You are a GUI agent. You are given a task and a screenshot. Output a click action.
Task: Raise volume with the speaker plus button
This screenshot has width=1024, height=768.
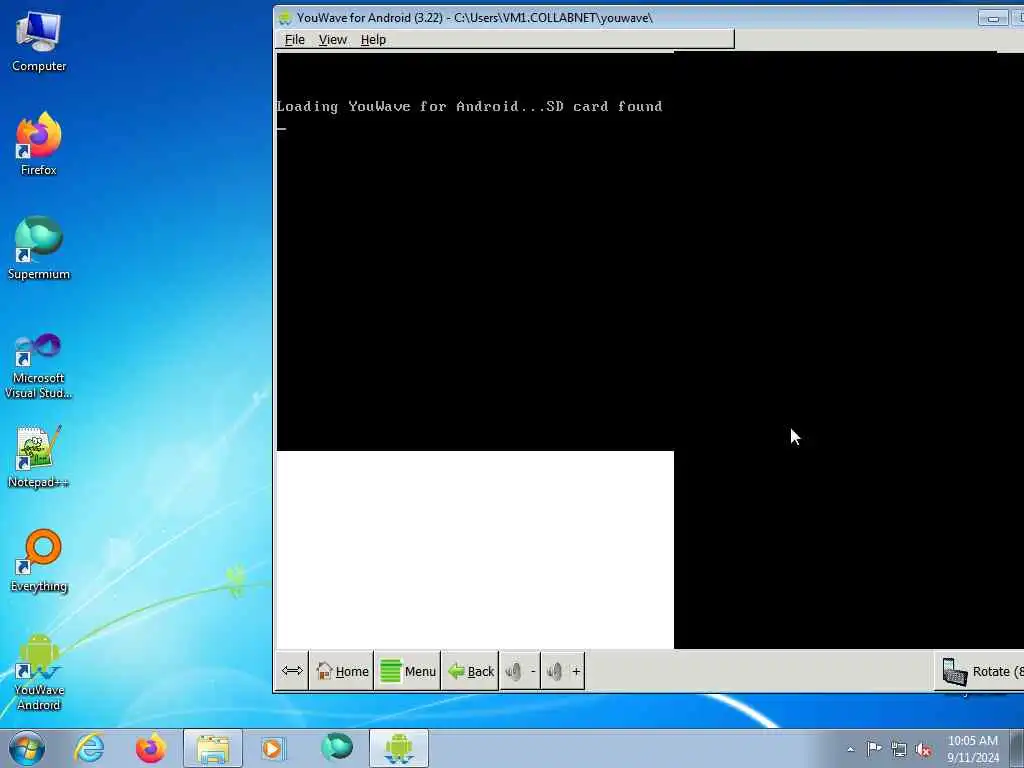coord(563,671)
